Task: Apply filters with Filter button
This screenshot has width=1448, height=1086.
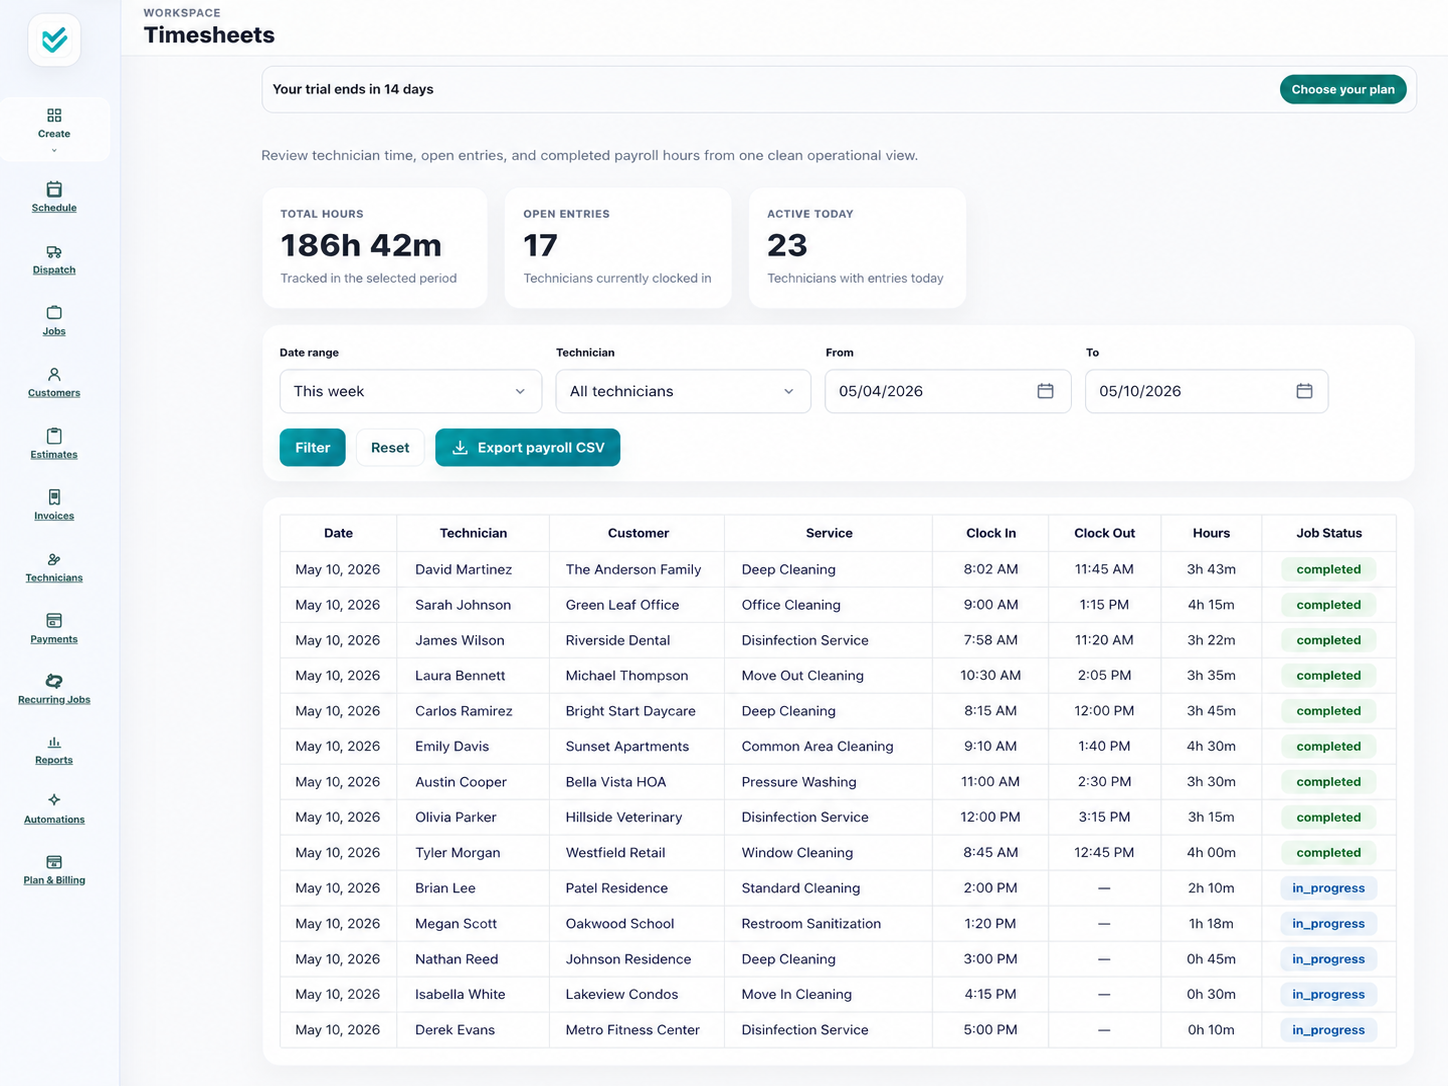Action: click(x=312, y=448)
